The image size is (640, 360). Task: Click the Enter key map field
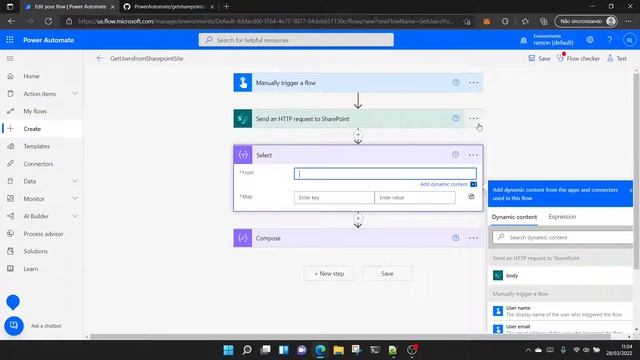point(334,198)
